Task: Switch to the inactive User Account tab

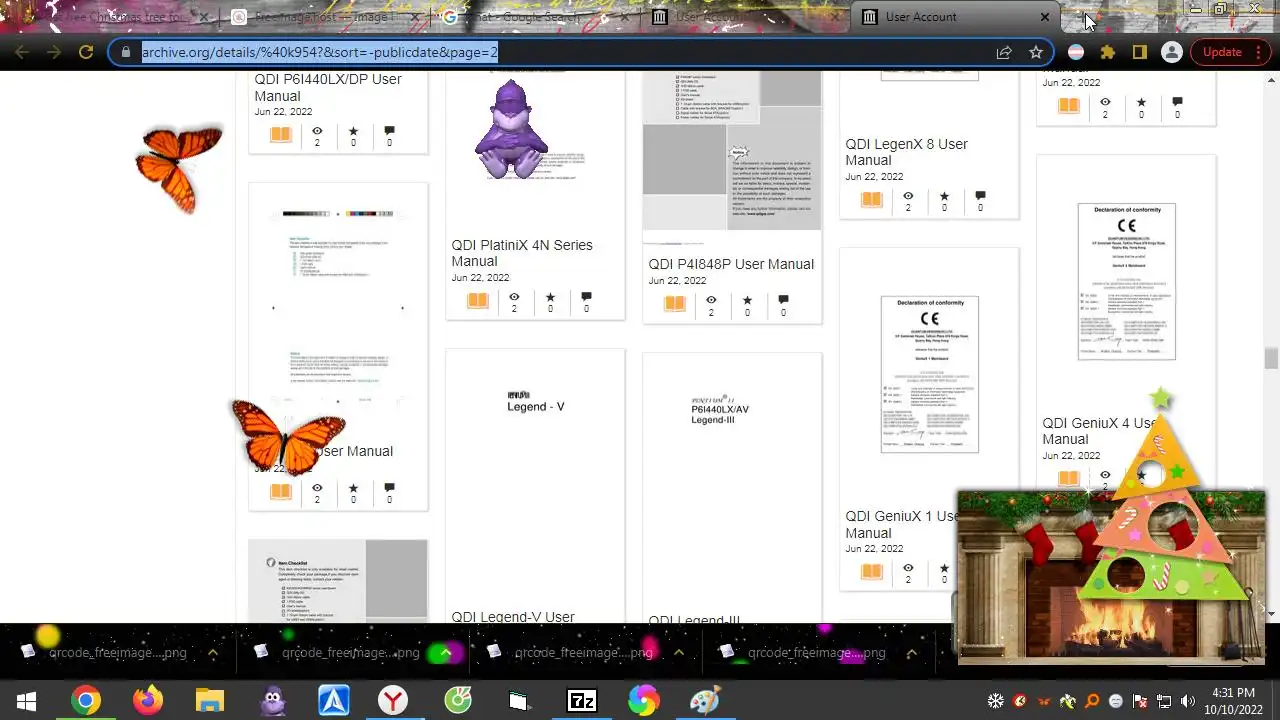Action: [x=745, y=16]
